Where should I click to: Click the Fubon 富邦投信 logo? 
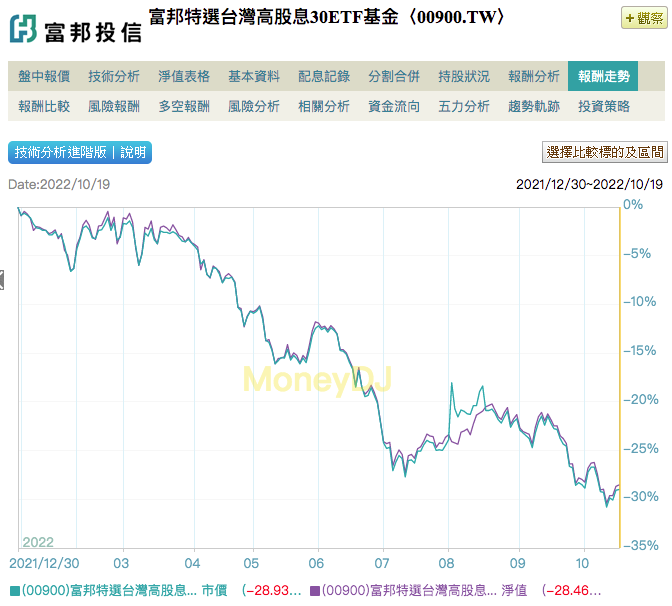pyautogui.click(x=75, y=30)
